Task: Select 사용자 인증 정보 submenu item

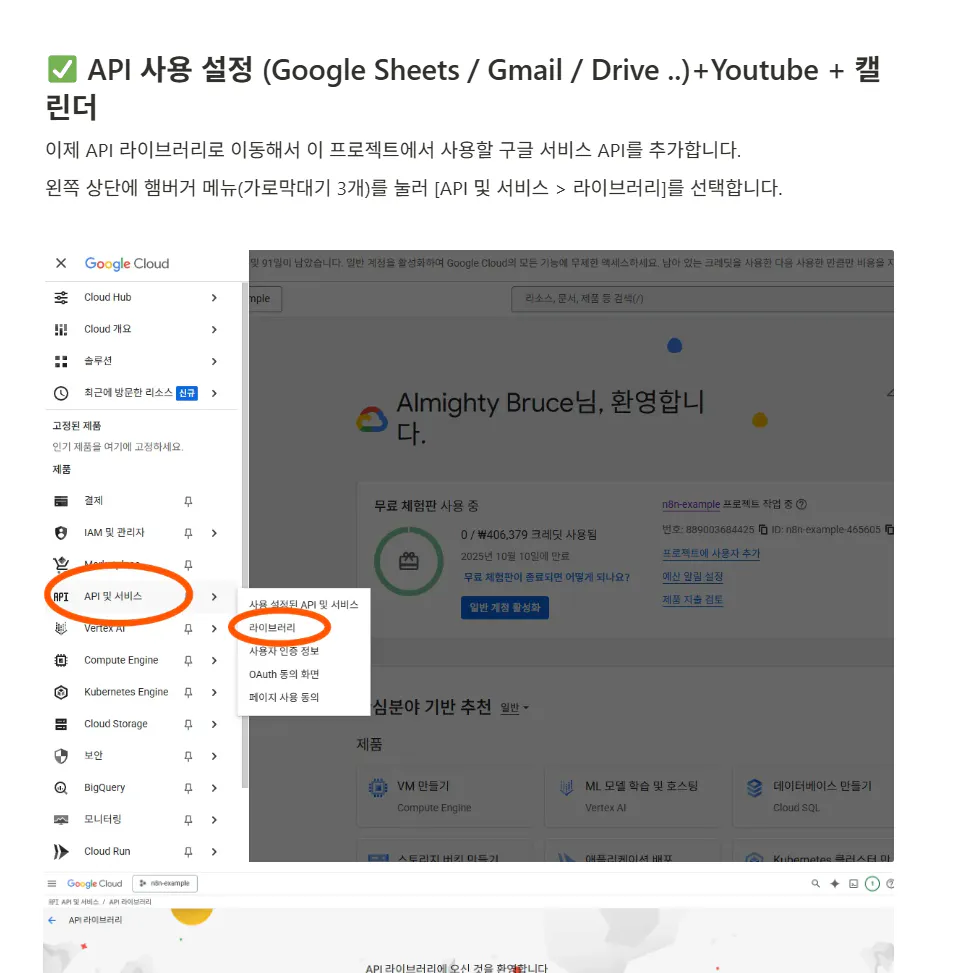Action: [284, 651]
